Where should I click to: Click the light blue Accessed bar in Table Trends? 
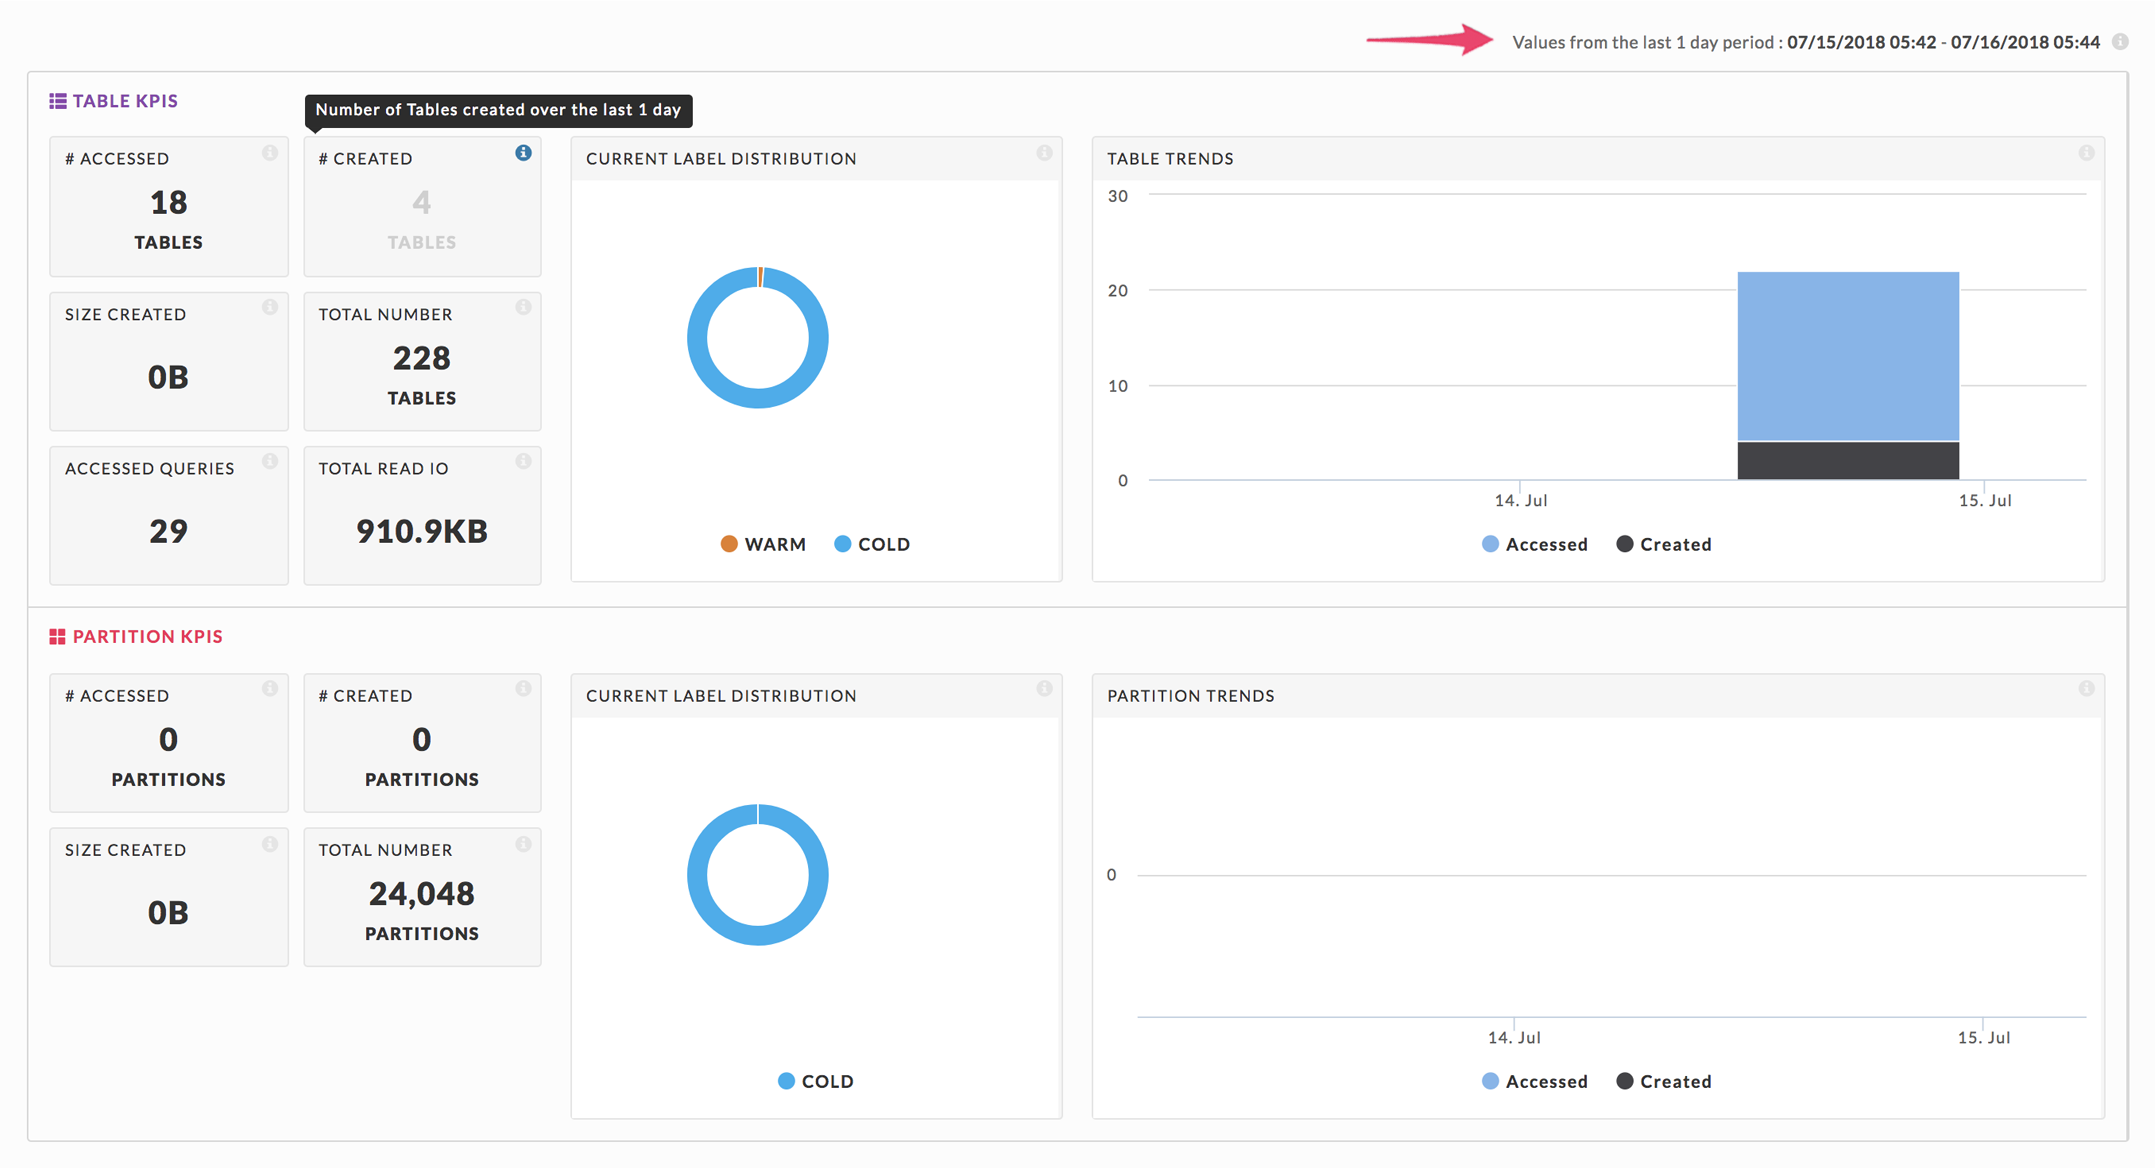point(1848,356)
